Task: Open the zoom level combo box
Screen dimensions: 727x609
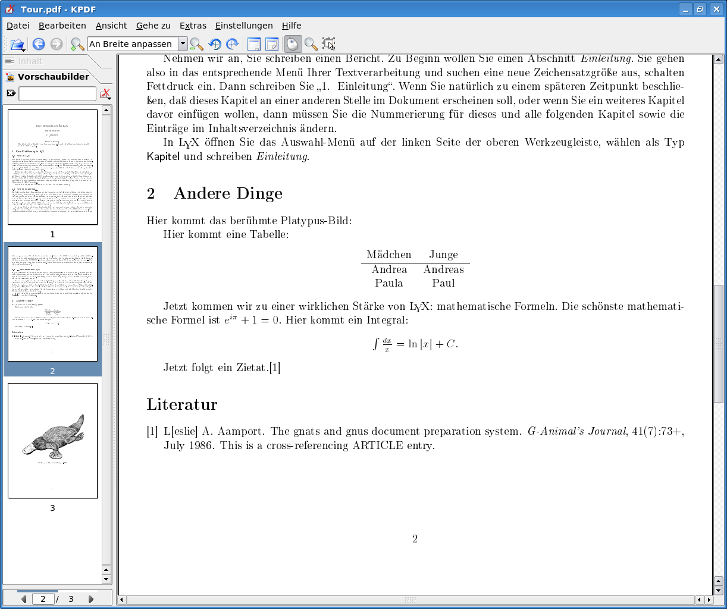Action: [x=137, y=44]
